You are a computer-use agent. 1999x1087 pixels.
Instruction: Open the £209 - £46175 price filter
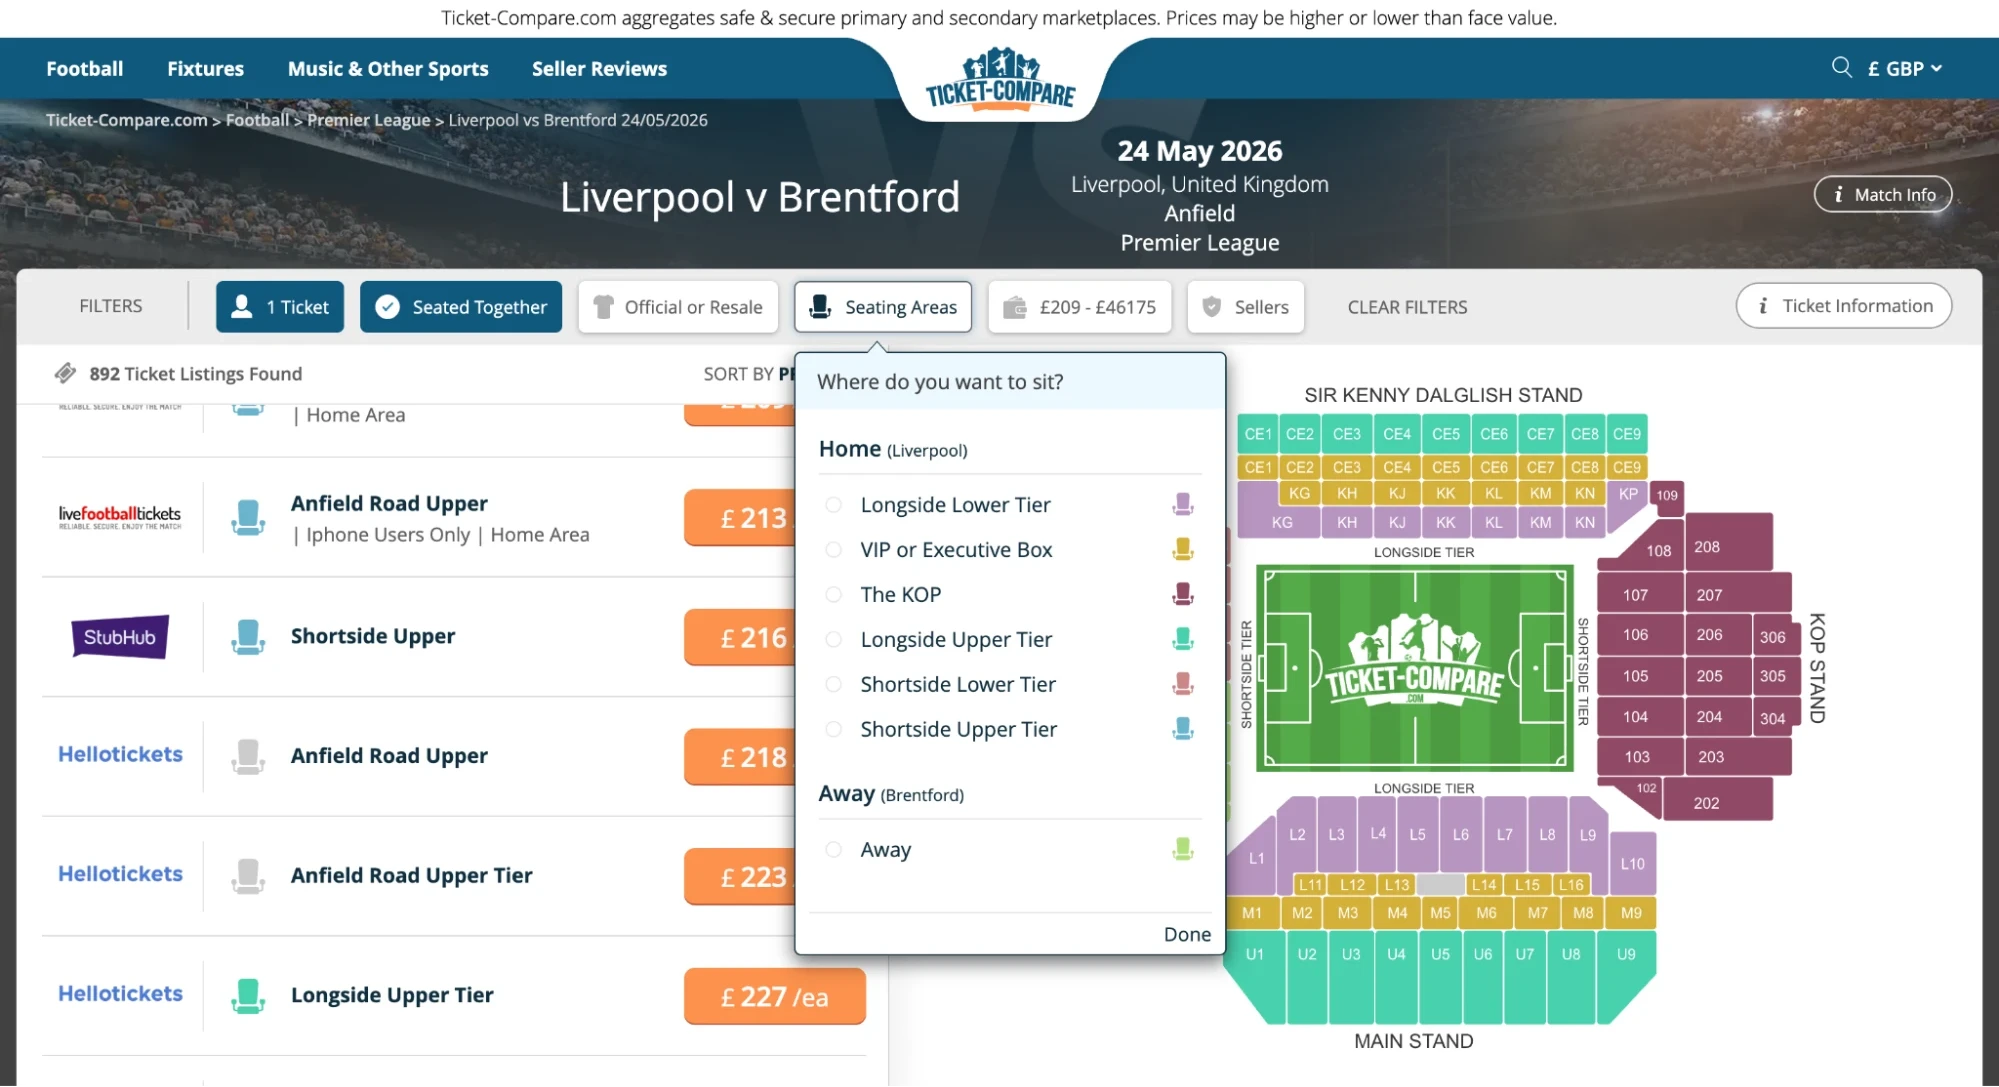[x=1079, y=306]
